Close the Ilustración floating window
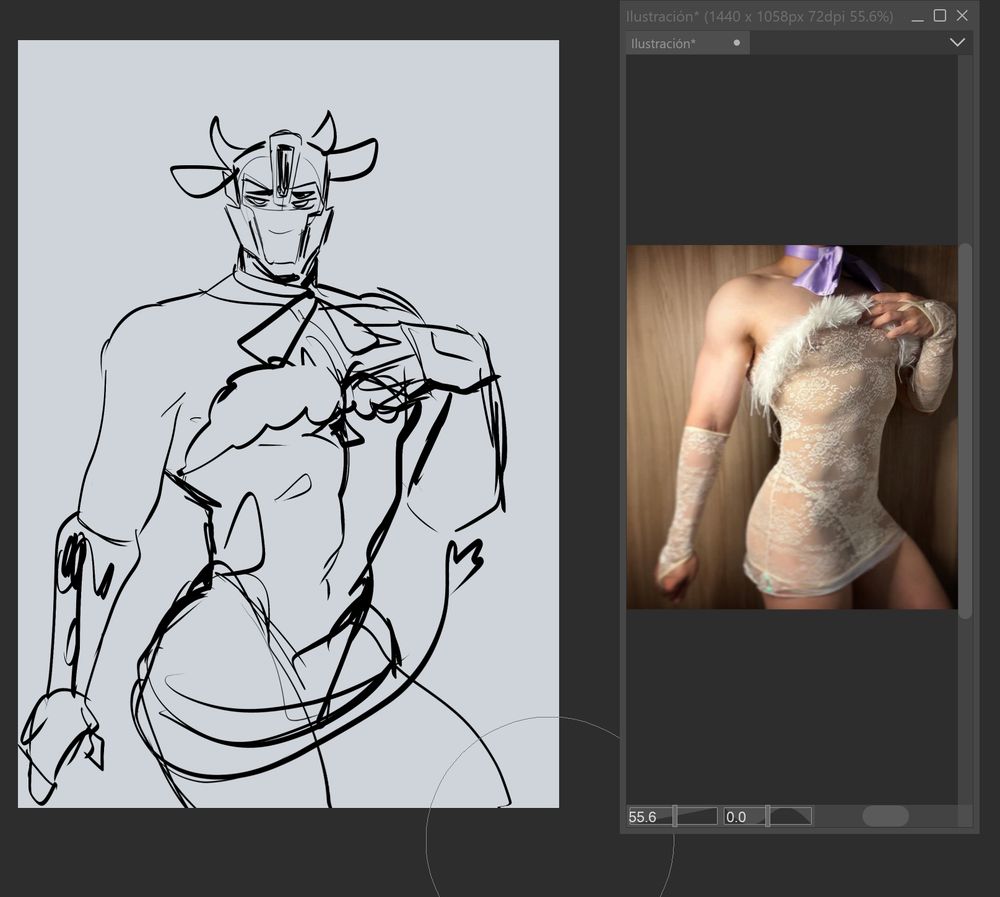 coord(962,16)
